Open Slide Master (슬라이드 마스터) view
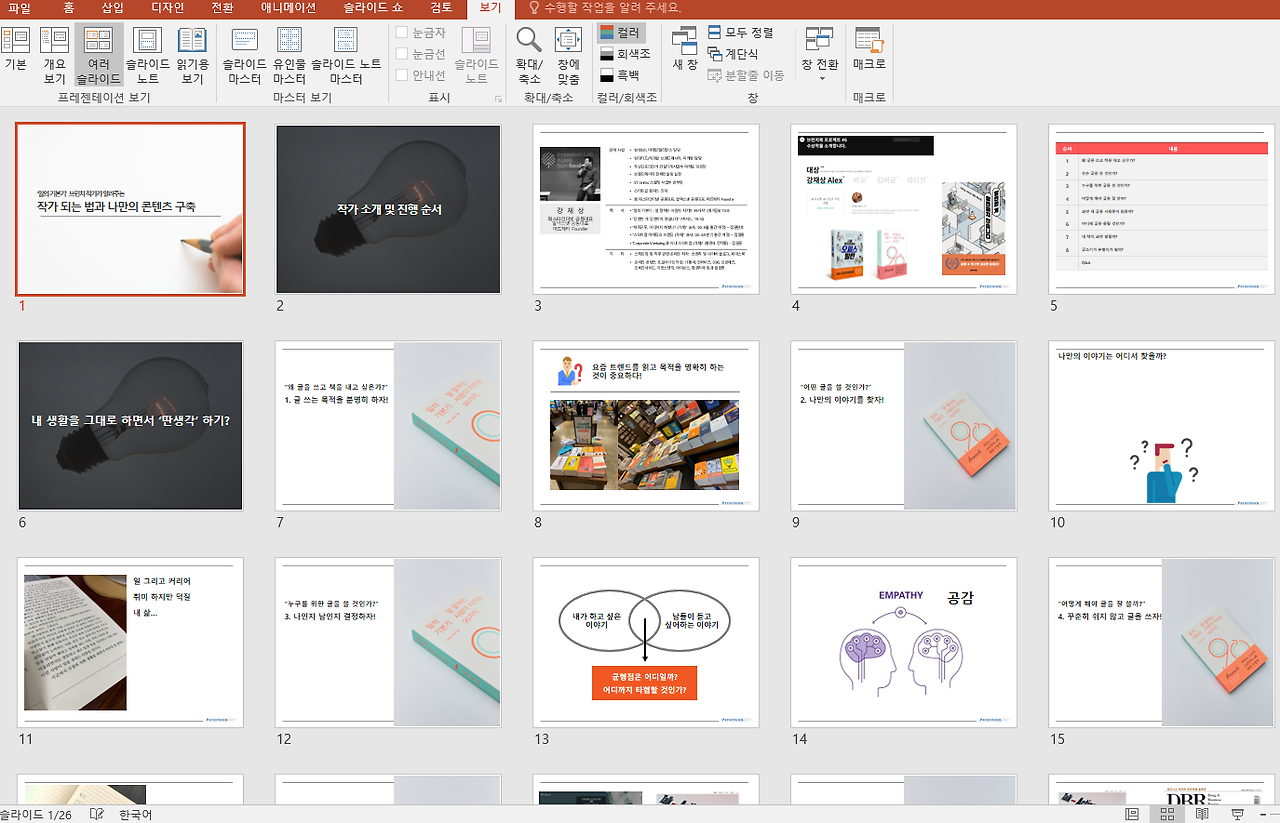Viewport: 1280px width, 823px height. pos(245,55)
